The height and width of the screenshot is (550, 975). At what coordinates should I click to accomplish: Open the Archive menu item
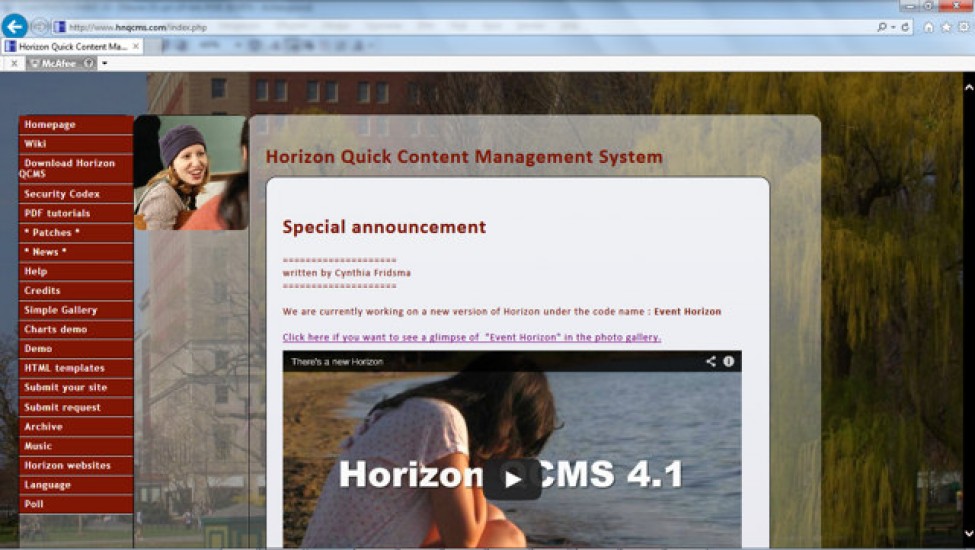(x=76, y=426)
